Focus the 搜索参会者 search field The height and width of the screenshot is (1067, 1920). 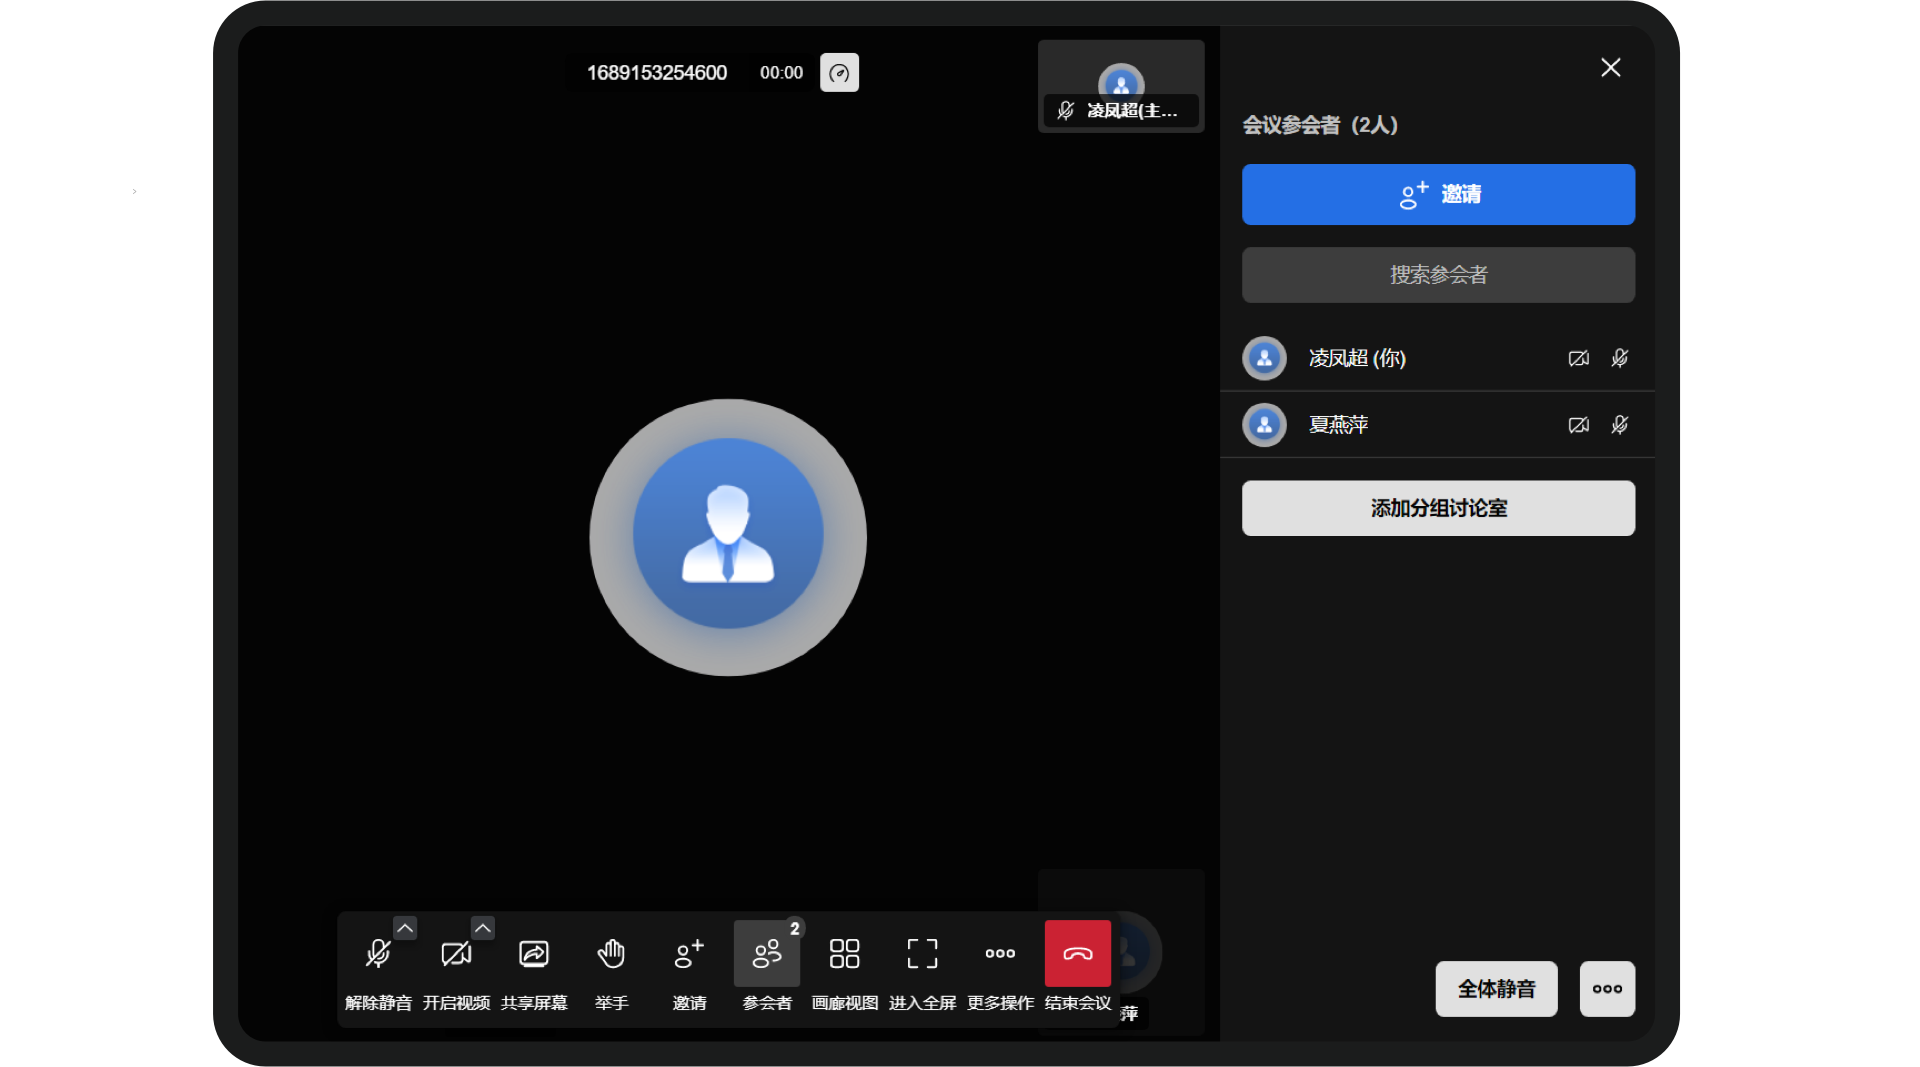pyautogui.click(x=1438, y=275)
